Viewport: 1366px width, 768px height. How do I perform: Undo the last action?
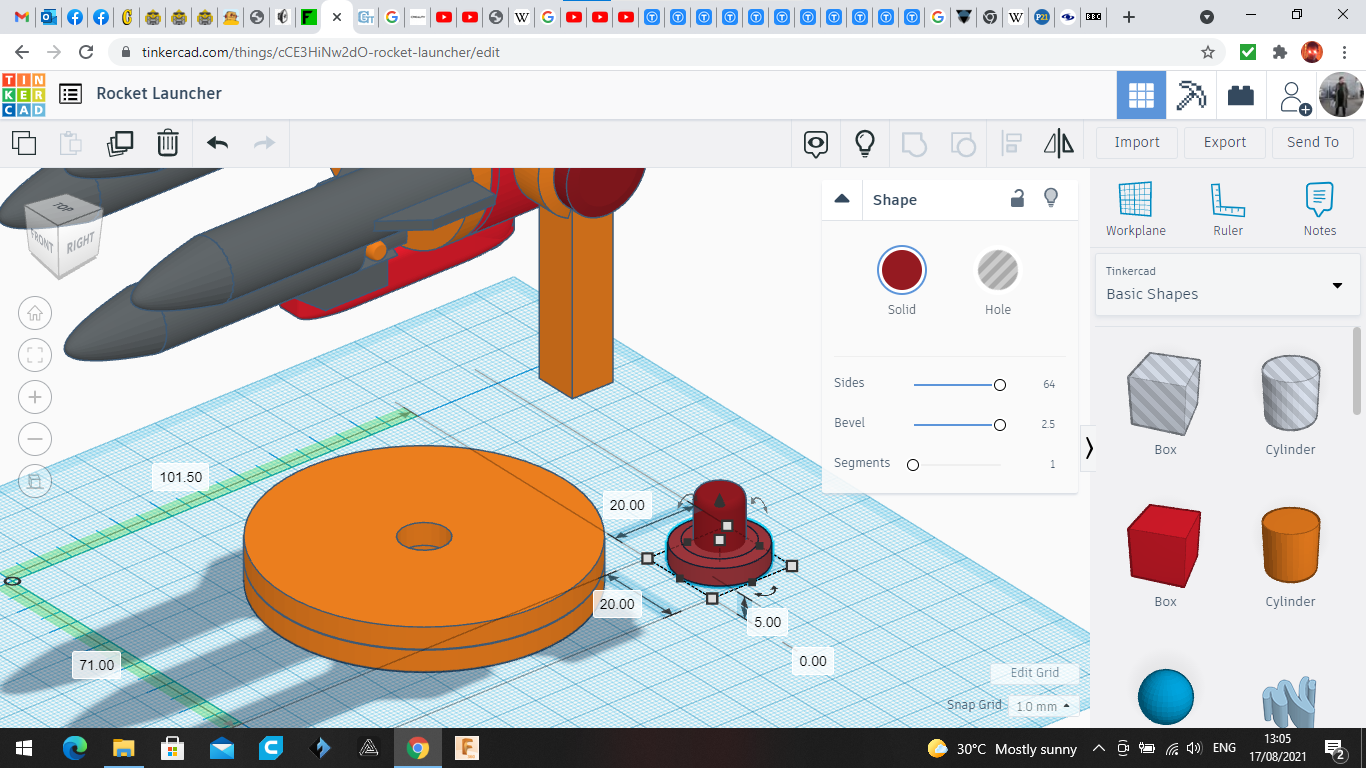point(217,143)
